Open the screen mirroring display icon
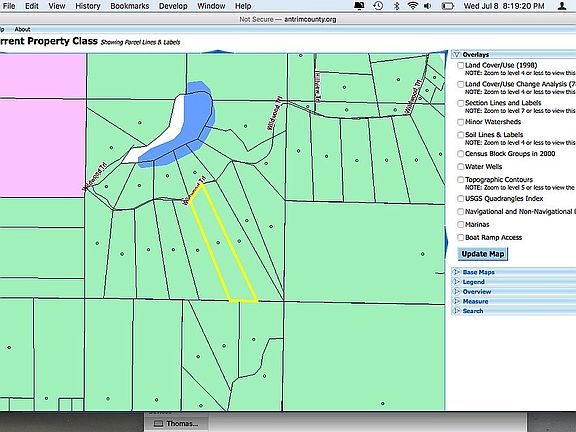576x432 pixels. (x=359, y=6)
